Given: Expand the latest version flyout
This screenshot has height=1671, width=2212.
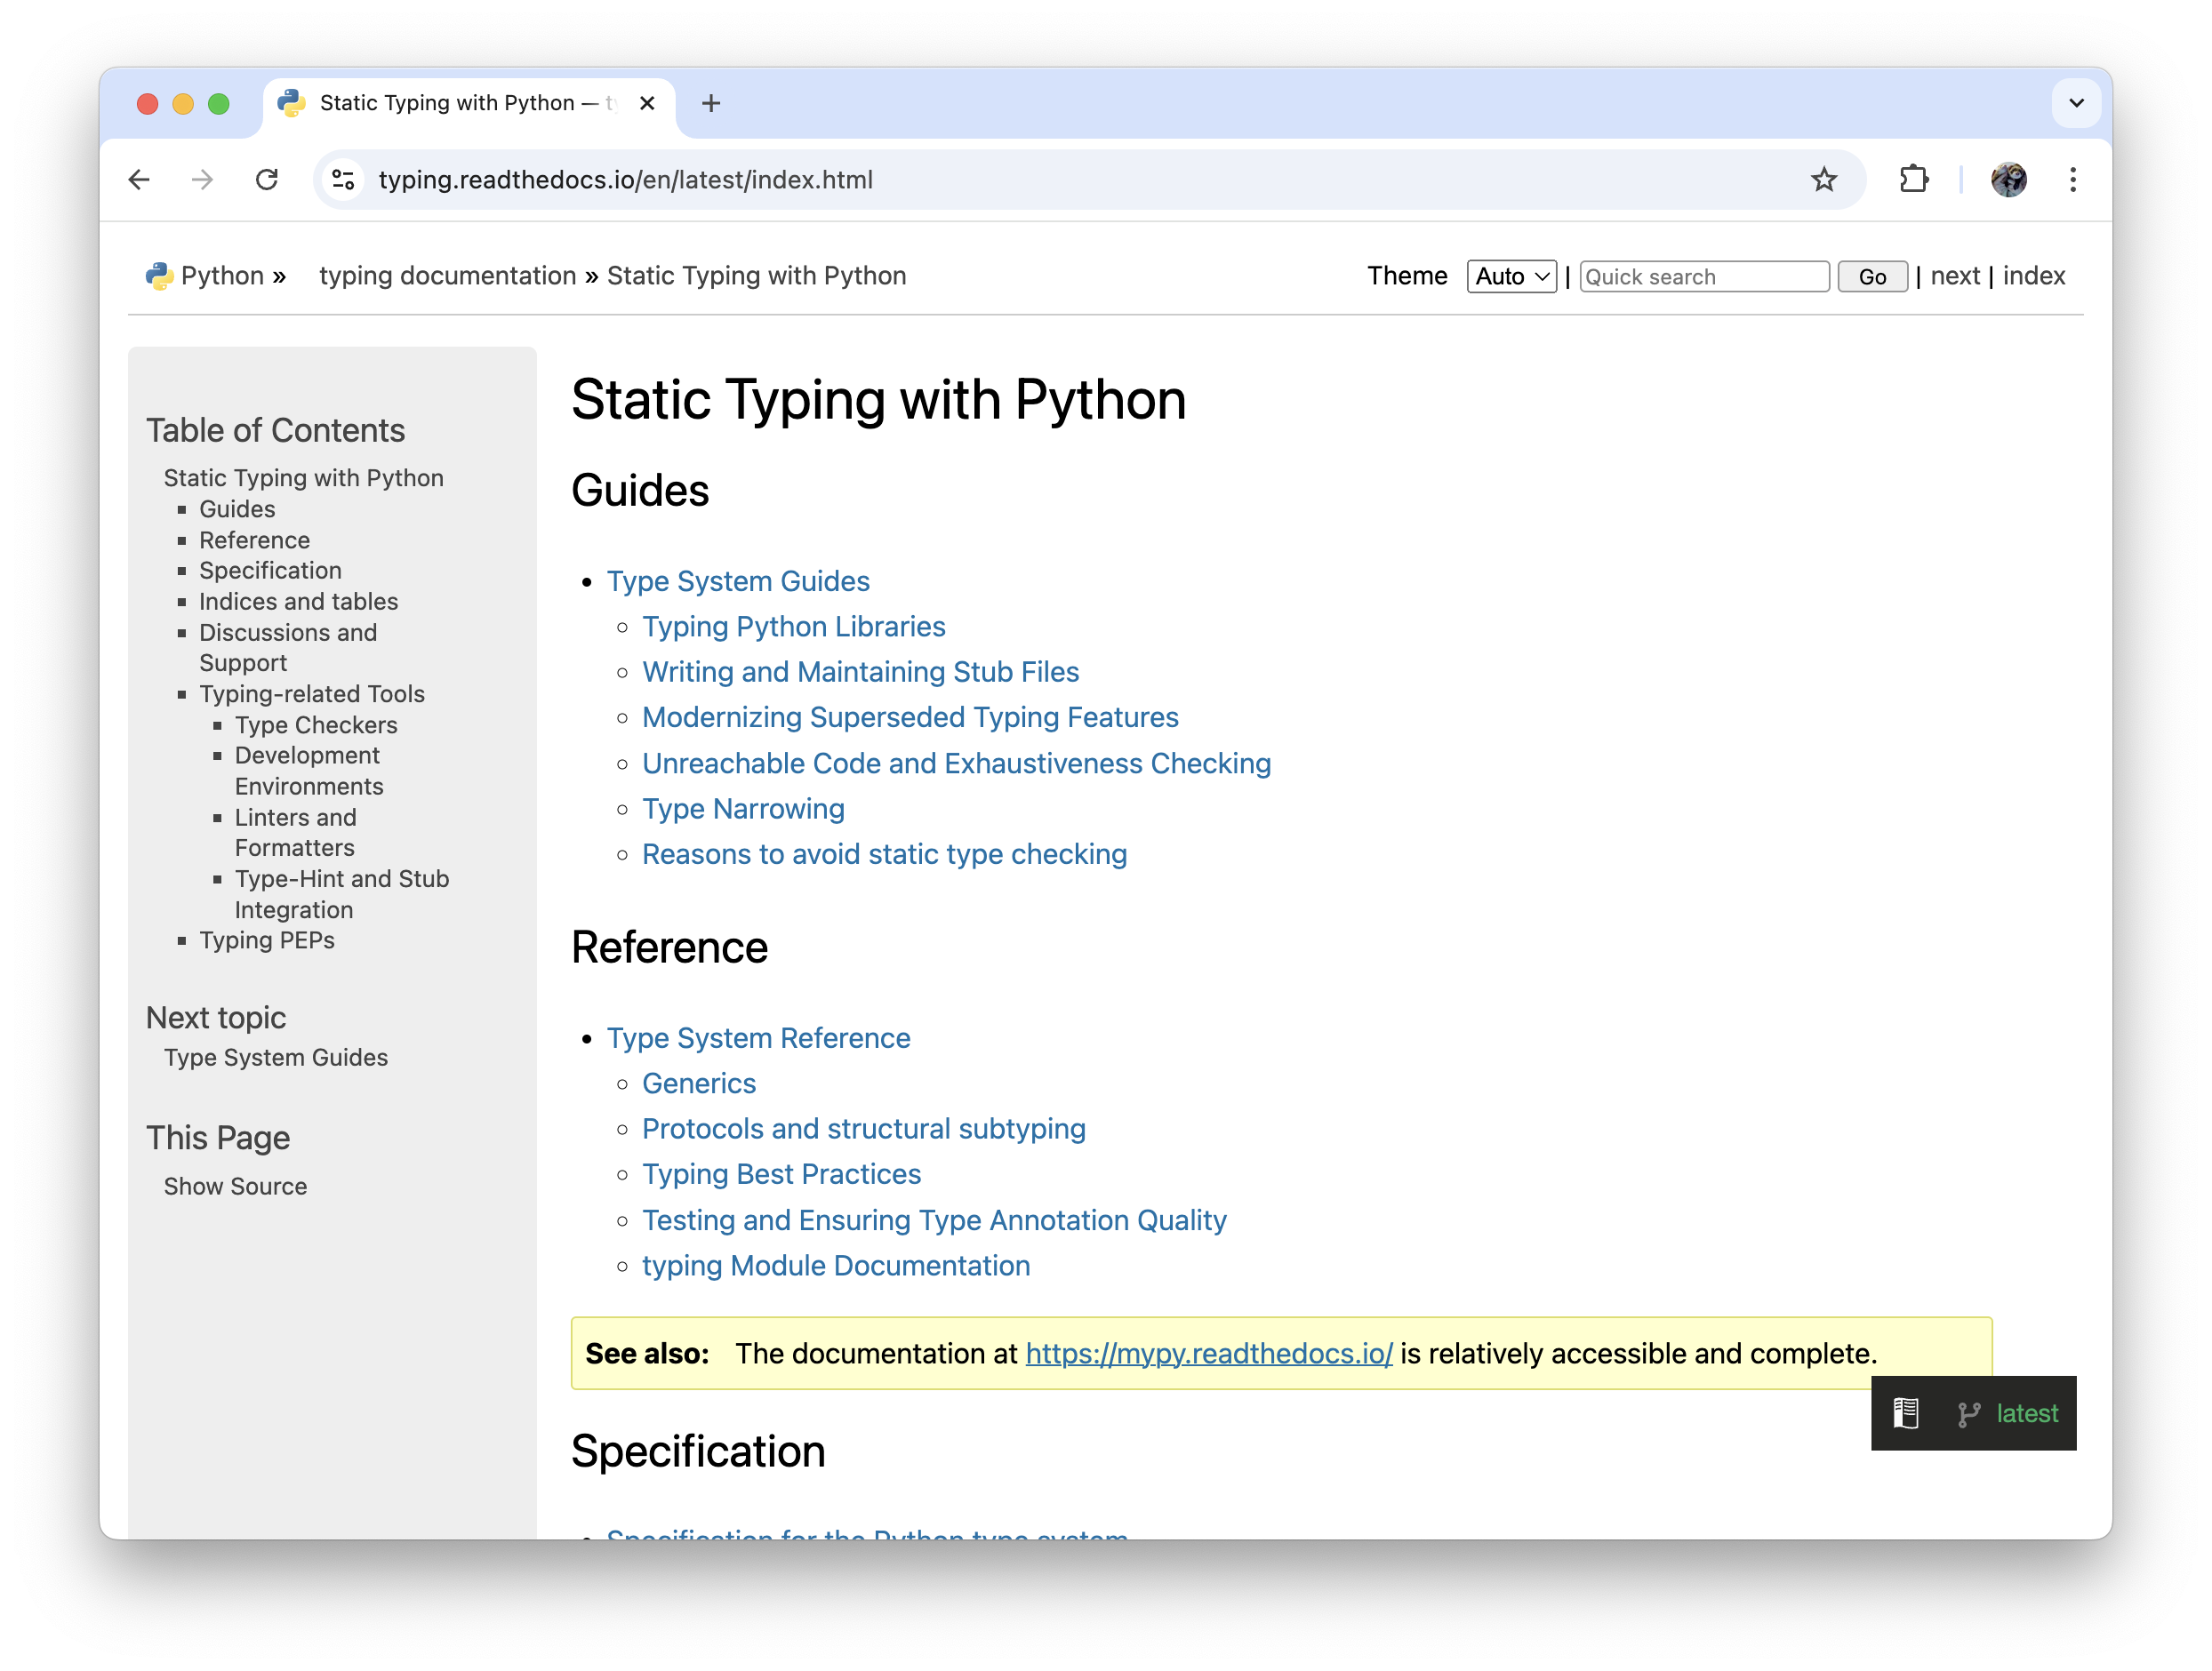Looking at the screenshot, I should pos(2026,1413).
